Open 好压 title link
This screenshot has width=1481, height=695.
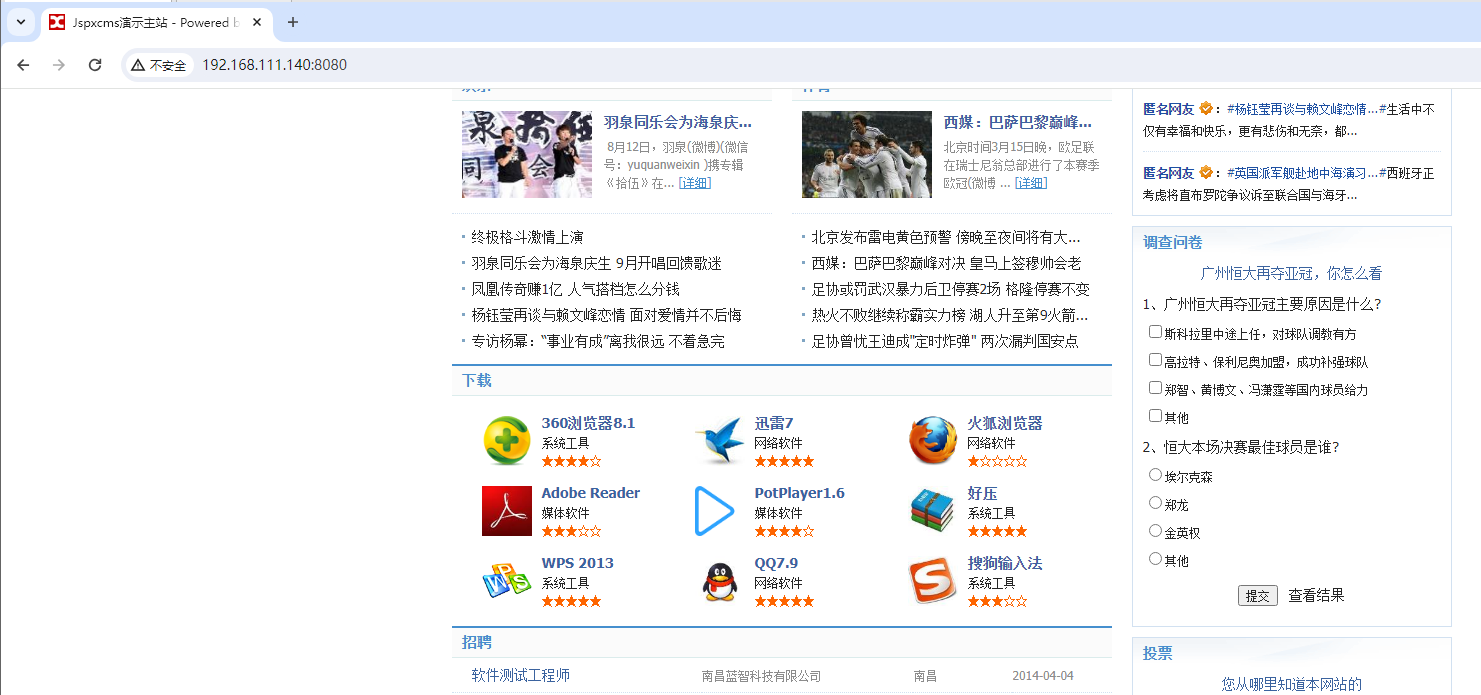(982, 493)
